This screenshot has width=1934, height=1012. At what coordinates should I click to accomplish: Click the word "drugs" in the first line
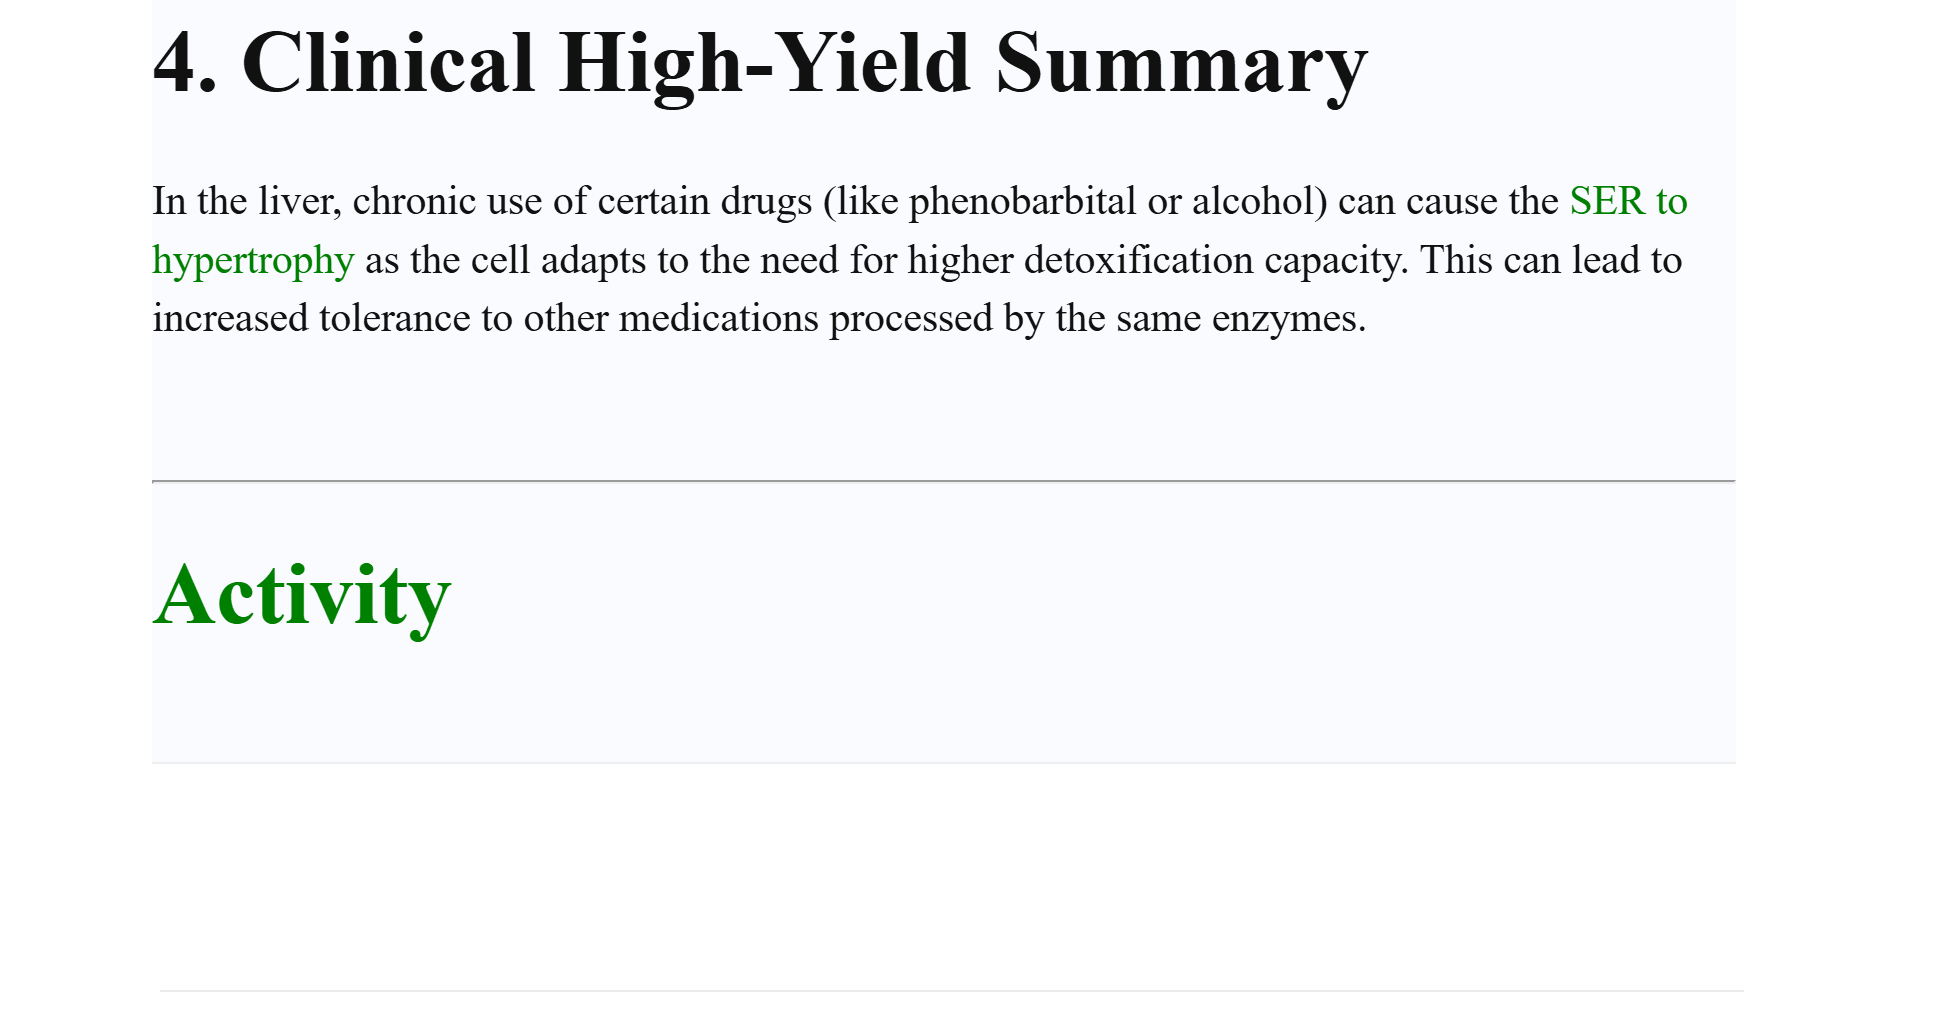(x=766, y=202)
